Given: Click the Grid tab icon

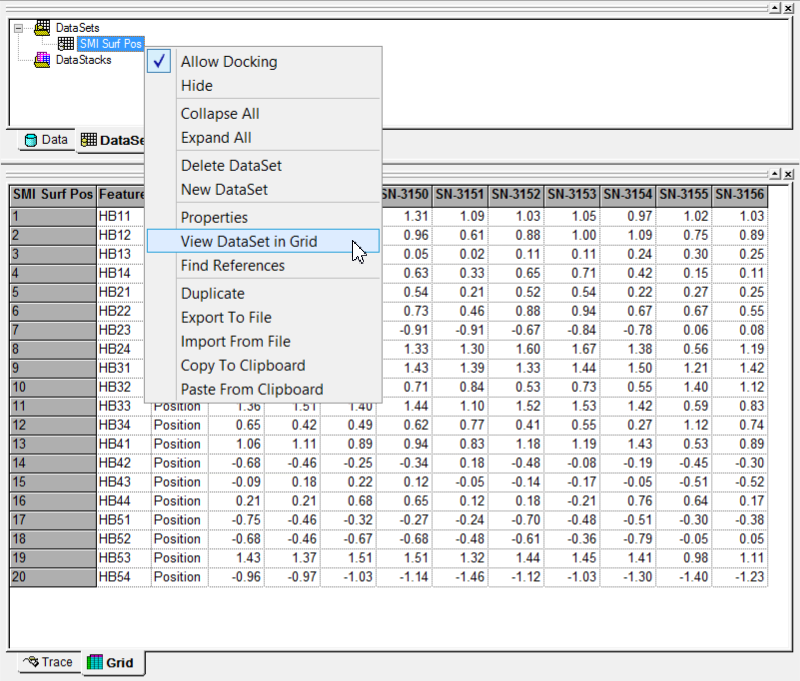Looking at the screenshot, I should tap(94, 662).
